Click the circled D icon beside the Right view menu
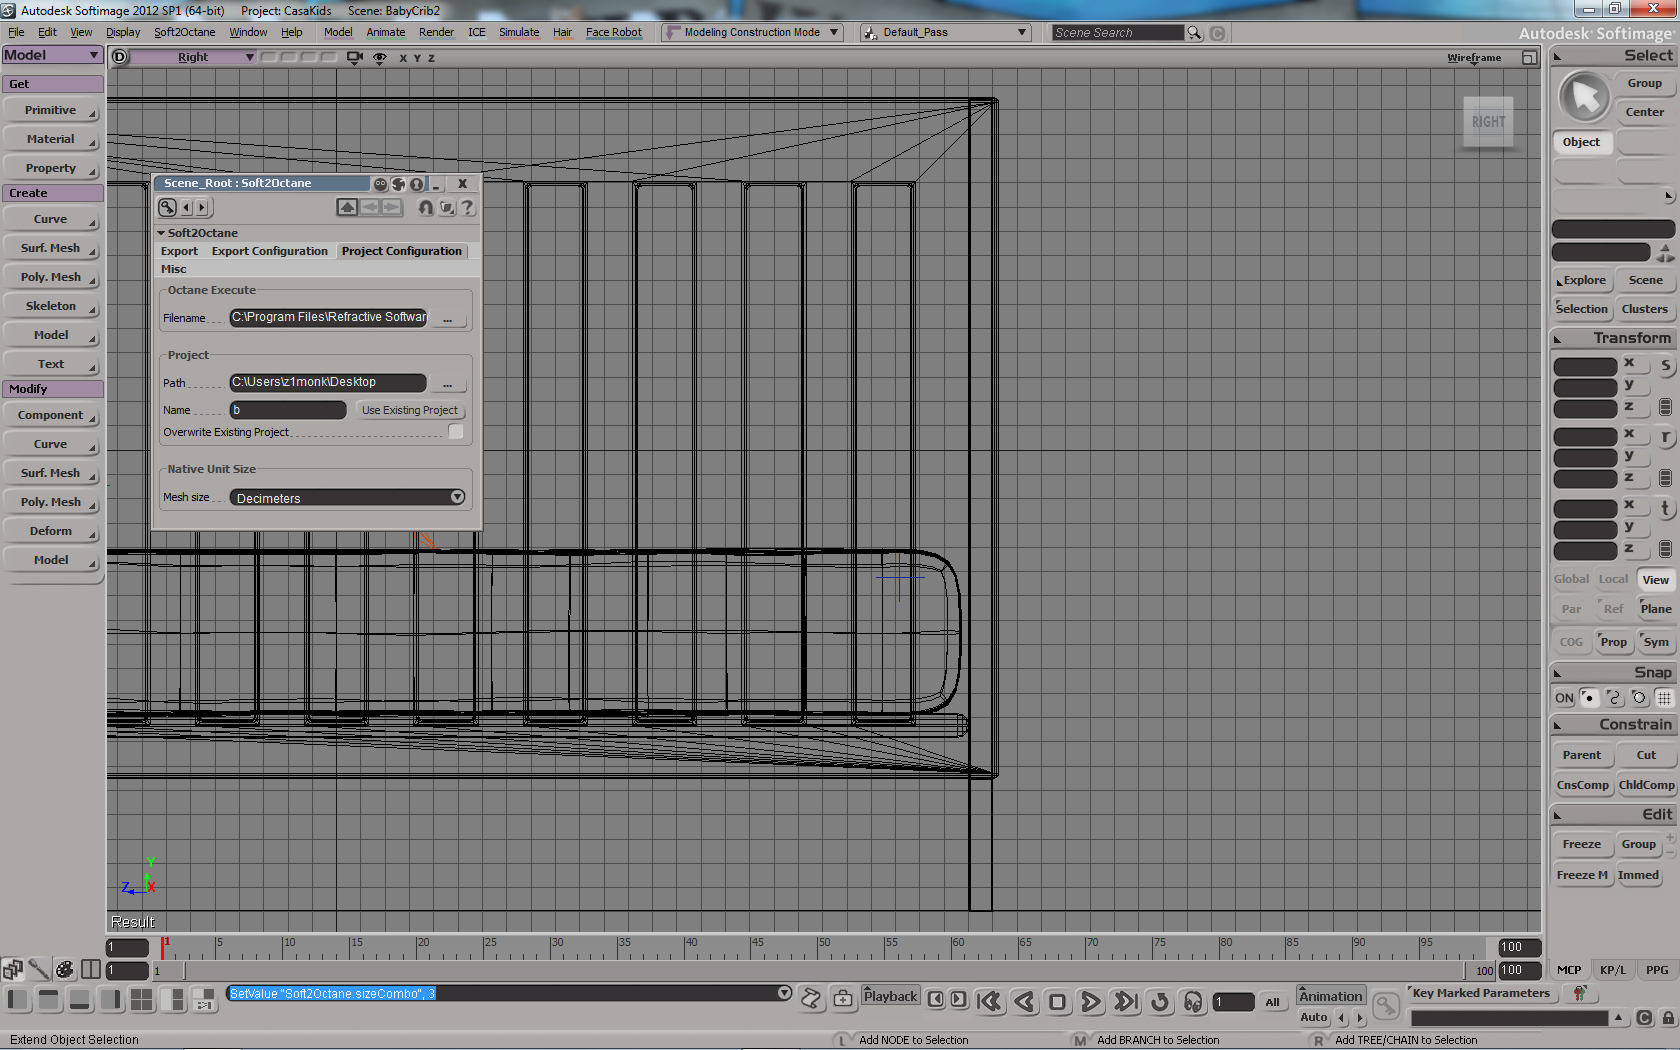 pos(120,57)
